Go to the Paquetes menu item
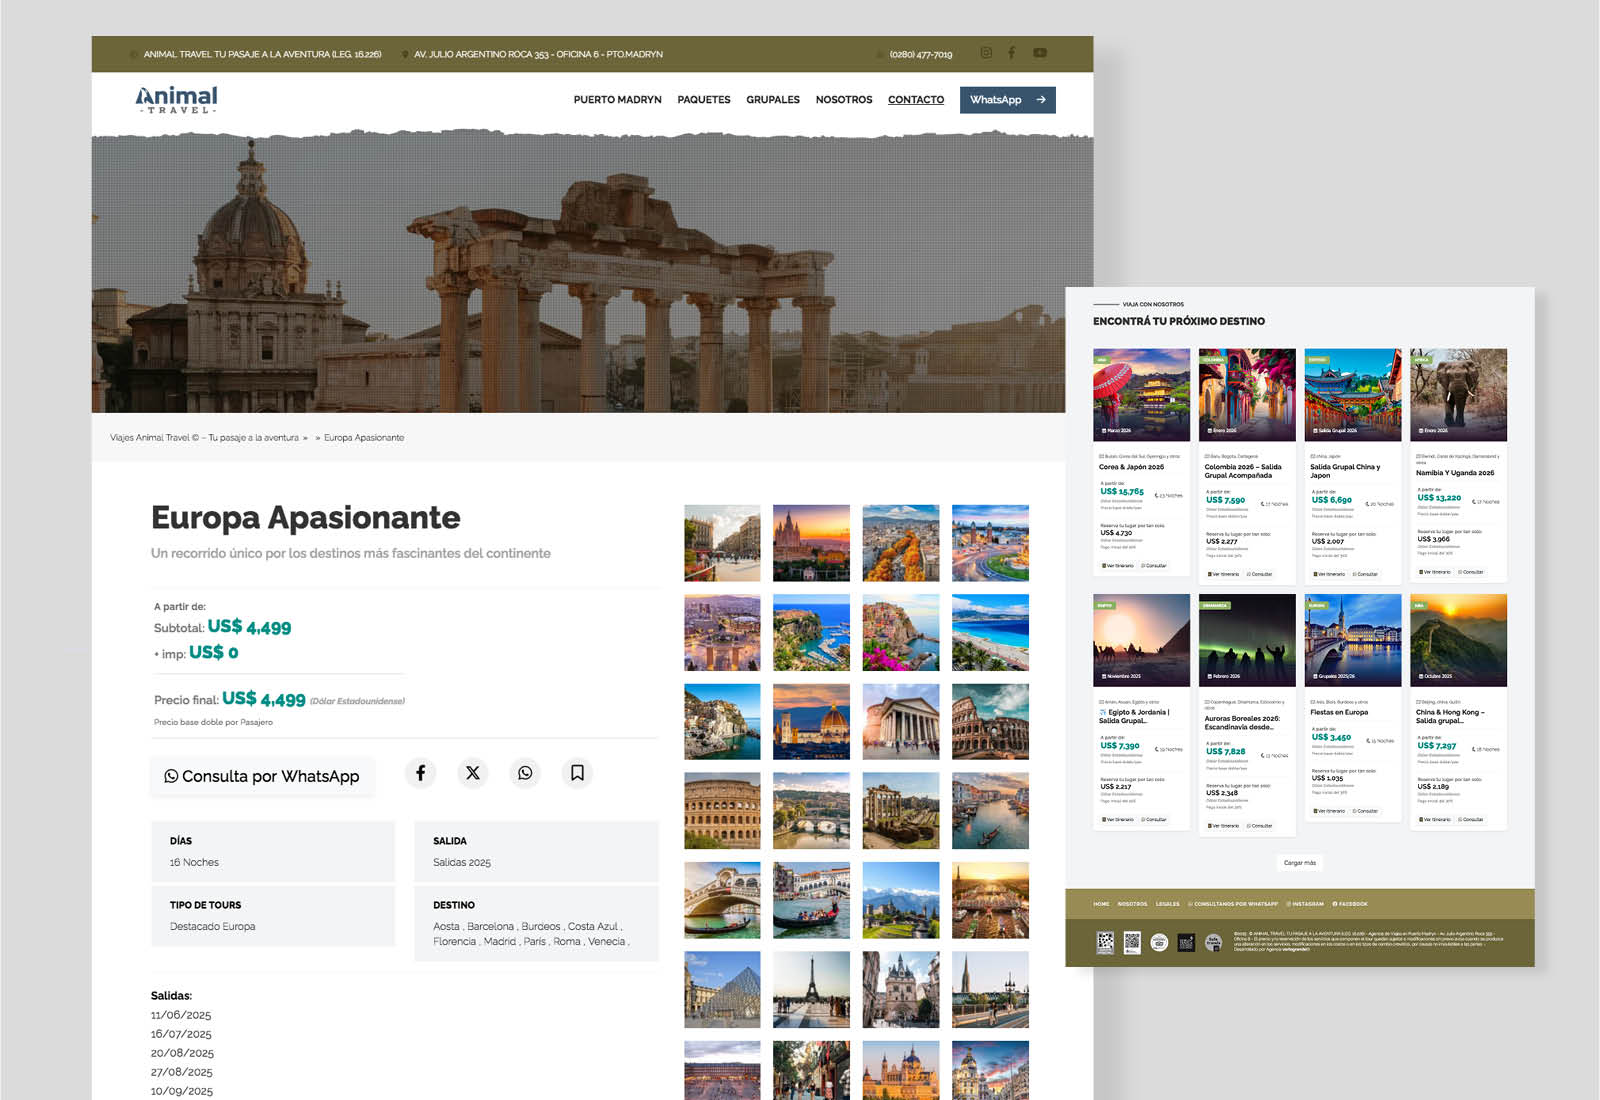The width and height of the screenshot is (1600, 1100). [703, 100]
